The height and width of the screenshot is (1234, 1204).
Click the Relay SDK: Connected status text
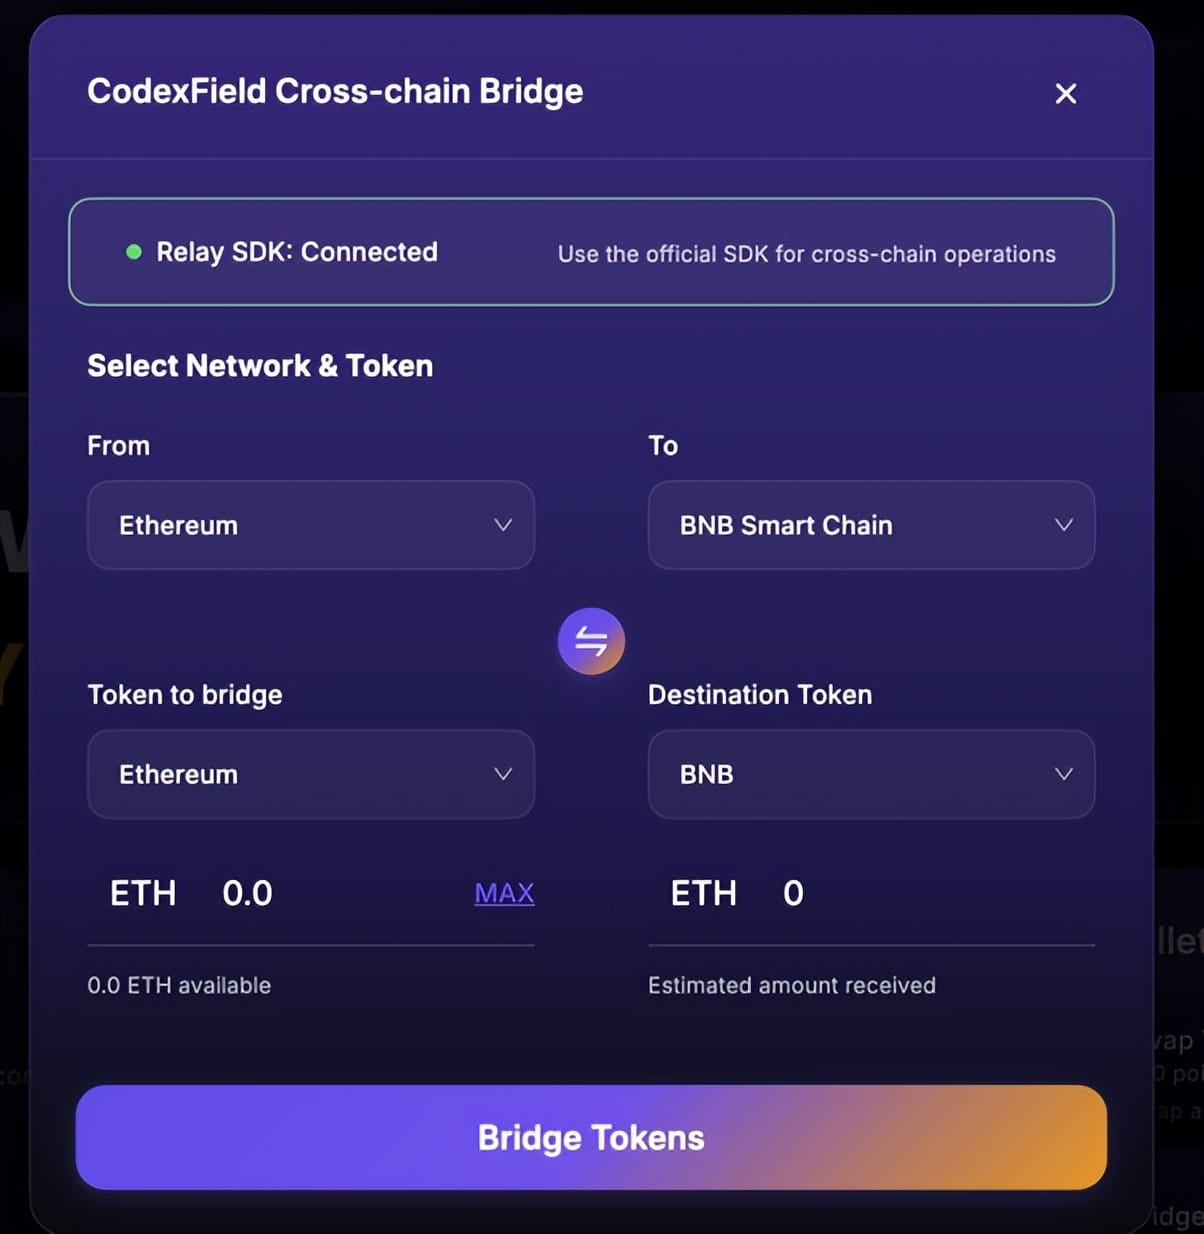(296, 252)
